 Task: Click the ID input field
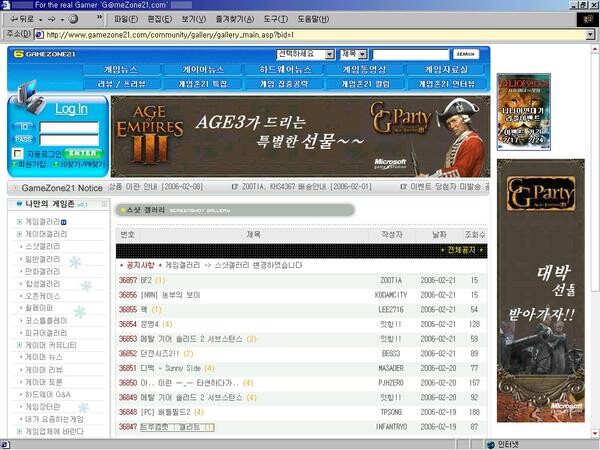pos(68,127)
